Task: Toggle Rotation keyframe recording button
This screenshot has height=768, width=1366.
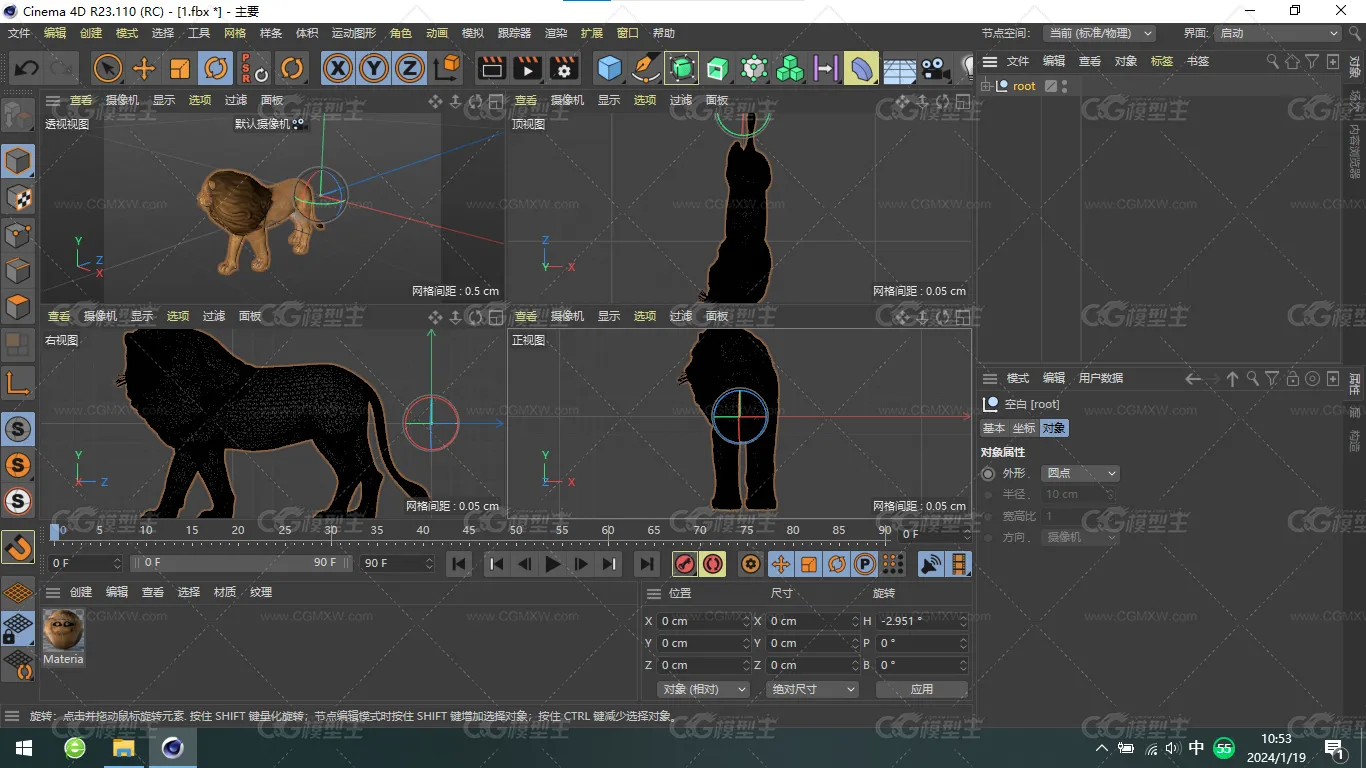Action: click(x=836, y=564)
